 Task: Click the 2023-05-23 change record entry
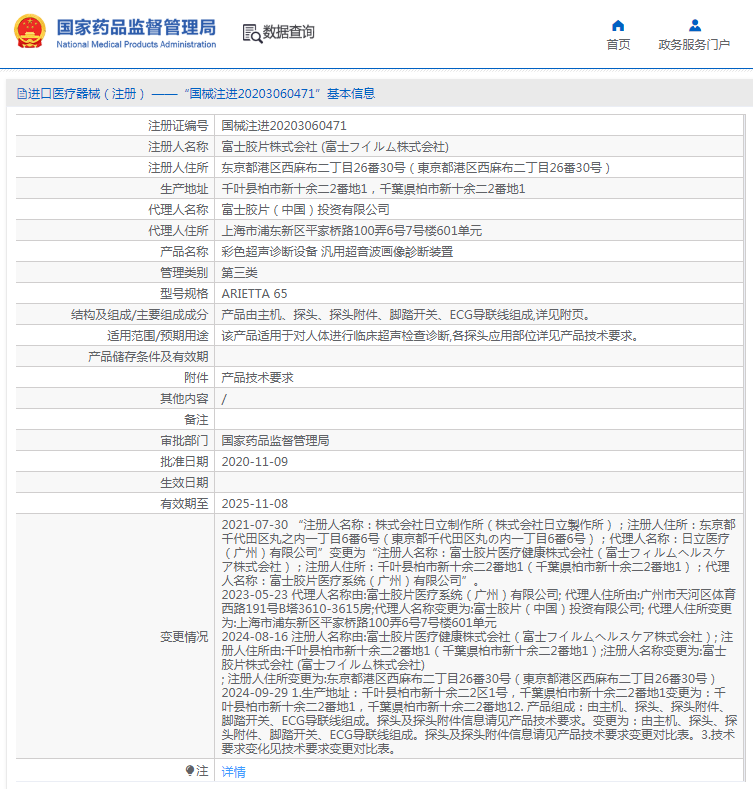pos(479,609)
